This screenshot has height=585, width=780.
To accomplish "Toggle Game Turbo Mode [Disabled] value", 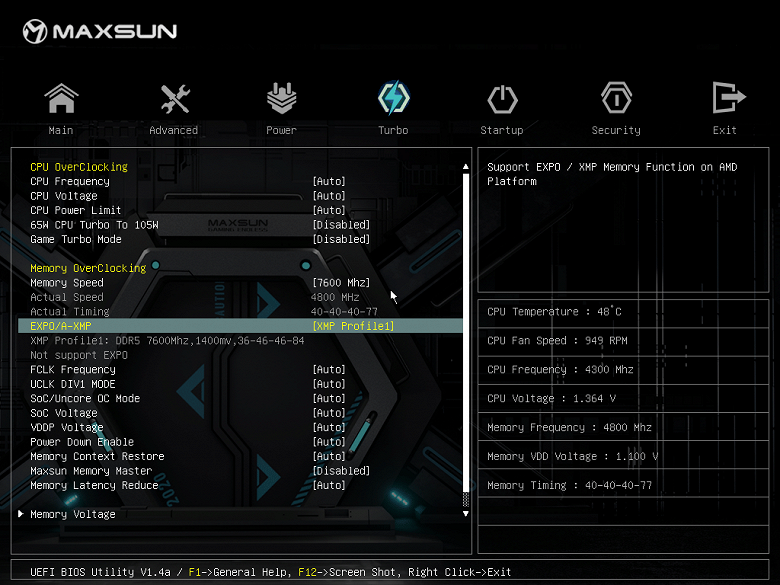I will [341, 239].
